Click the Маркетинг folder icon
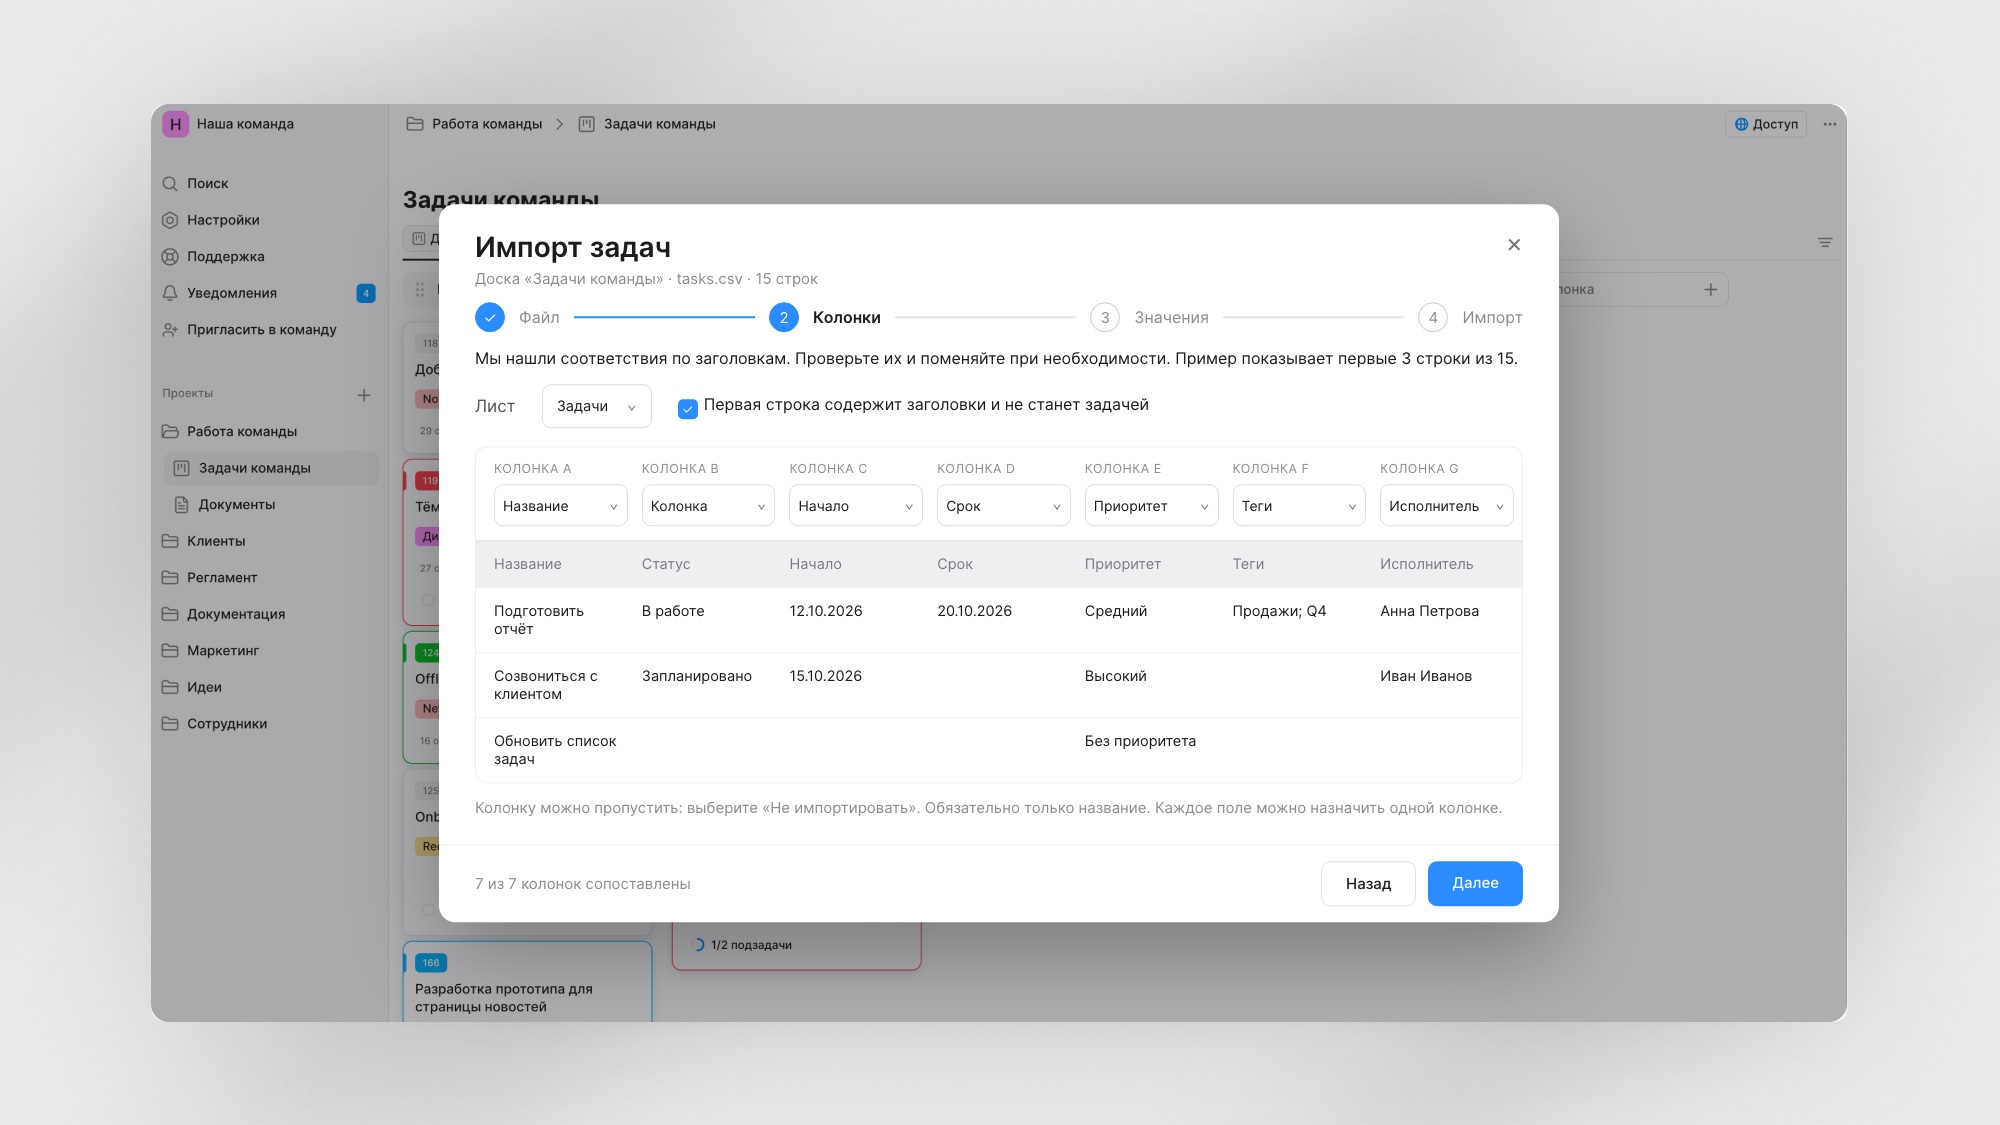This screenshot has height=1125, width=2000. point(170,651)
